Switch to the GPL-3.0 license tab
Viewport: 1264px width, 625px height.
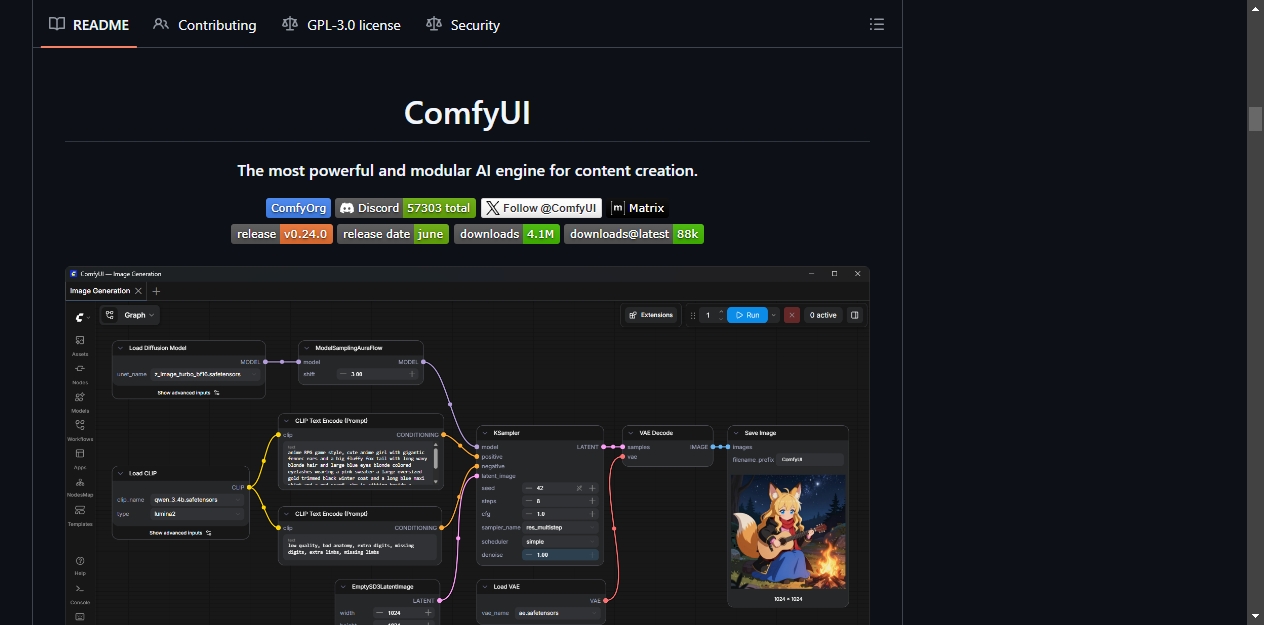tap(341, 24)
